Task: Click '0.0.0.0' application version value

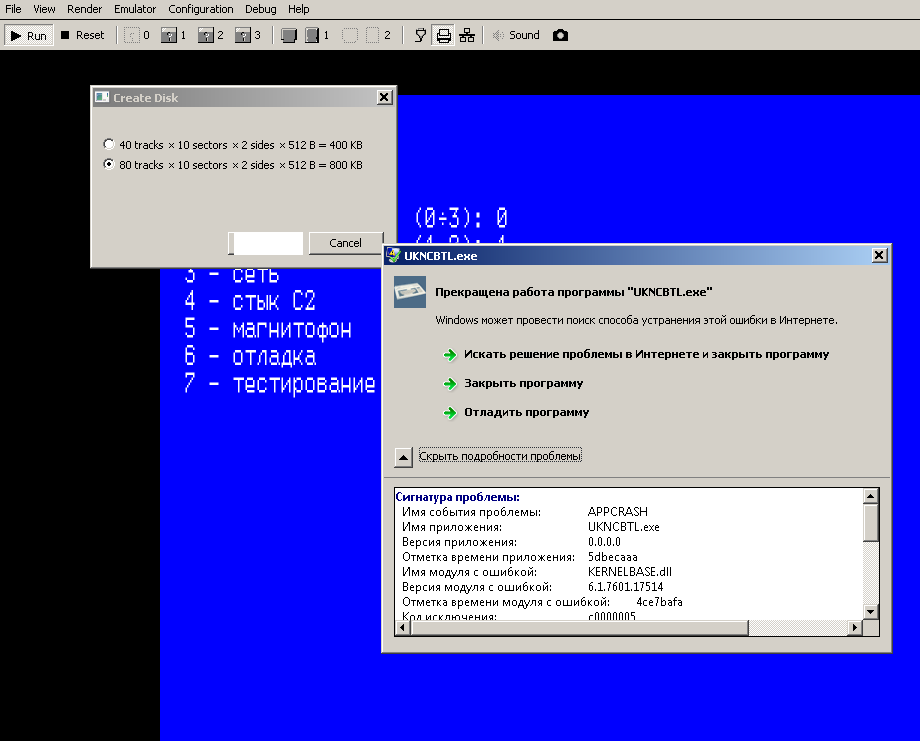Action: [604, 542]
